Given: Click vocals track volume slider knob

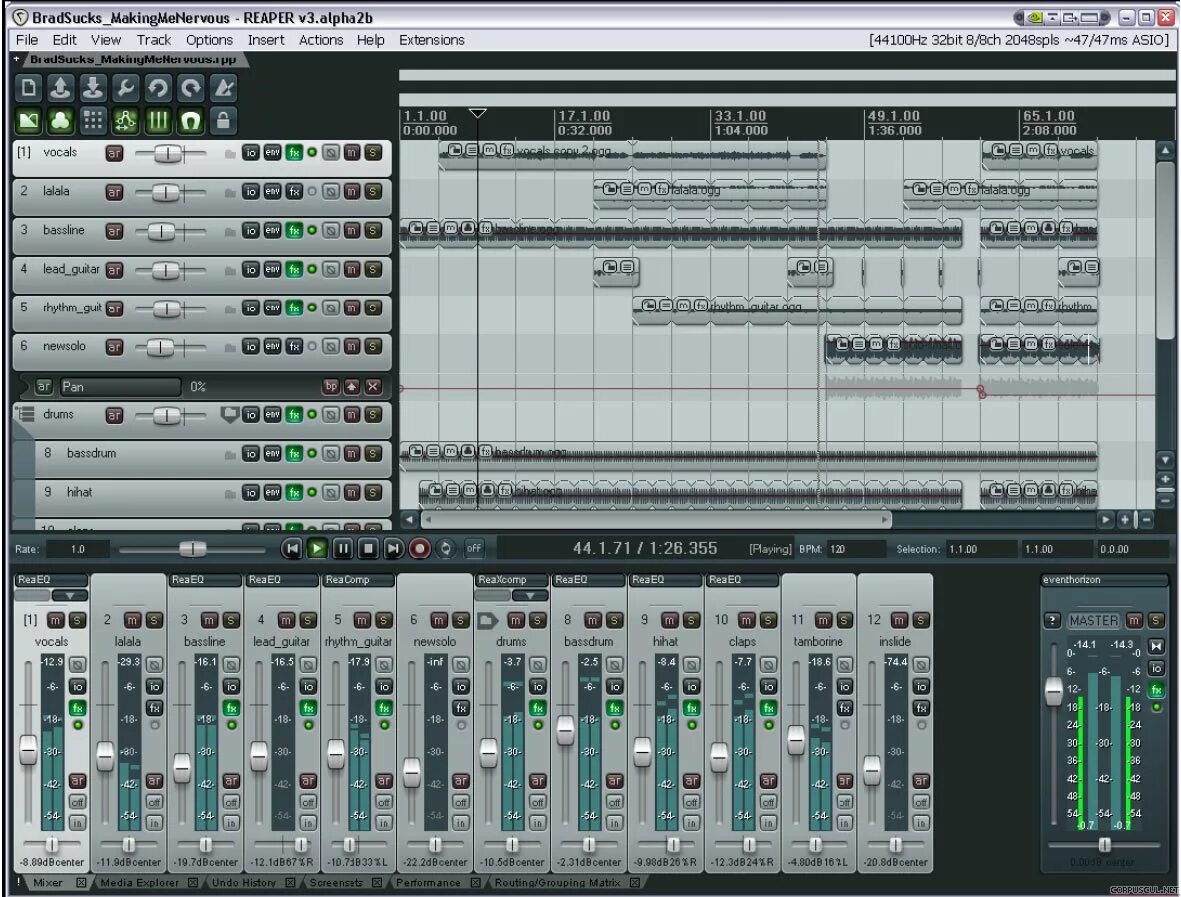Looking at the screenshot, I should pyautogui.click(x=167, y=154).
